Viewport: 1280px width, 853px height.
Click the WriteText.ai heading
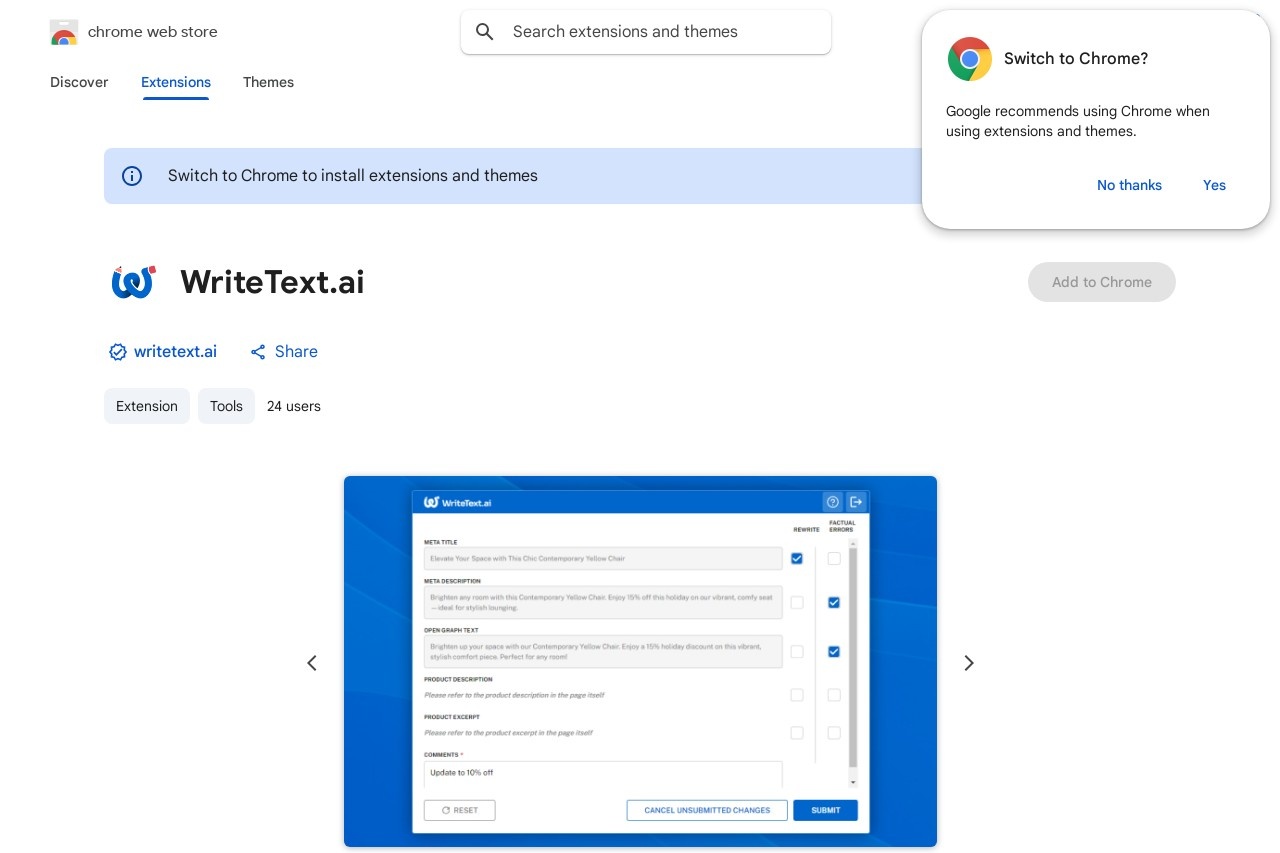(x=272, y=282)
